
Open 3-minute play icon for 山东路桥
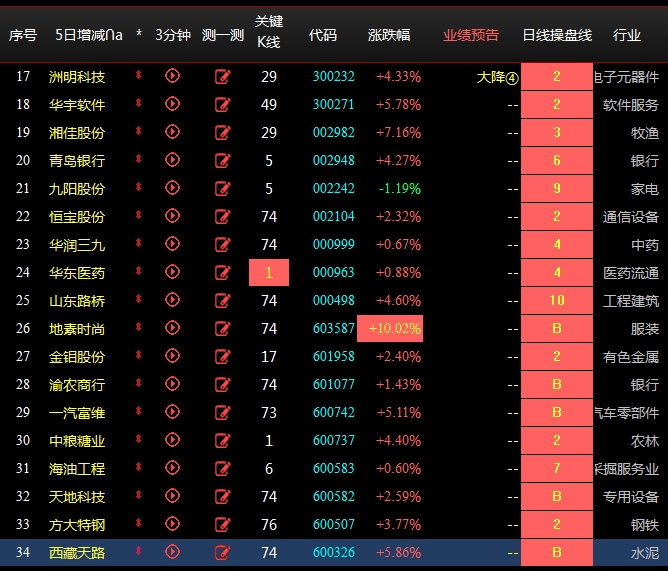tap(173, 300)
